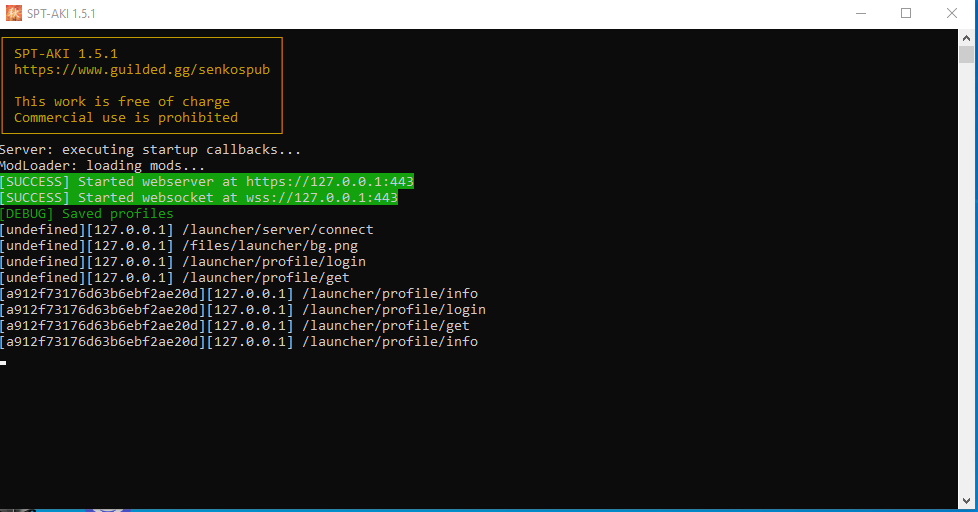Click the '[DEBUG] Saved profiles' line

pyautogui.click(x=87, y=213)
